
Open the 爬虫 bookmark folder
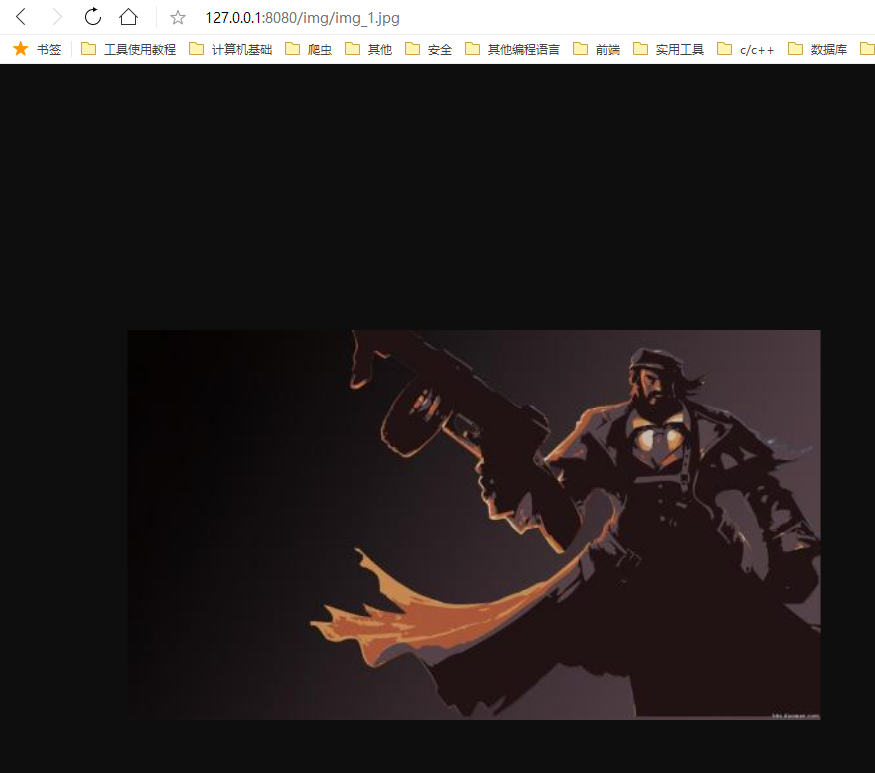tap(309, 49)
